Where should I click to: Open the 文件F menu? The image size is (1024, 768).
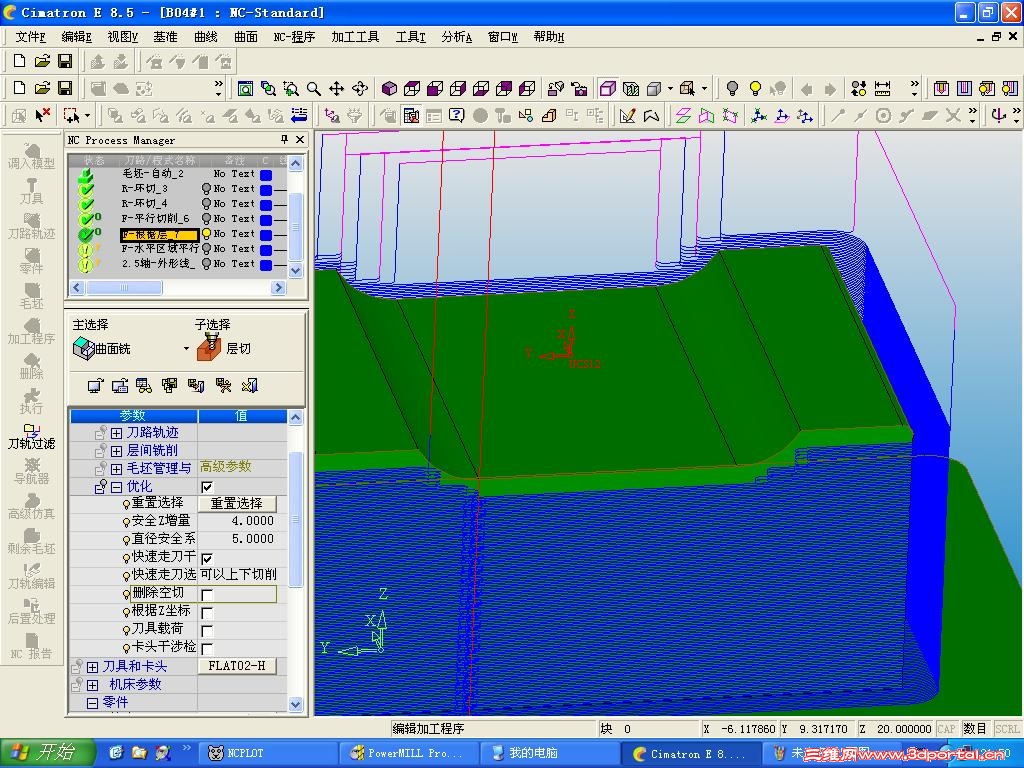coord(30,37)
